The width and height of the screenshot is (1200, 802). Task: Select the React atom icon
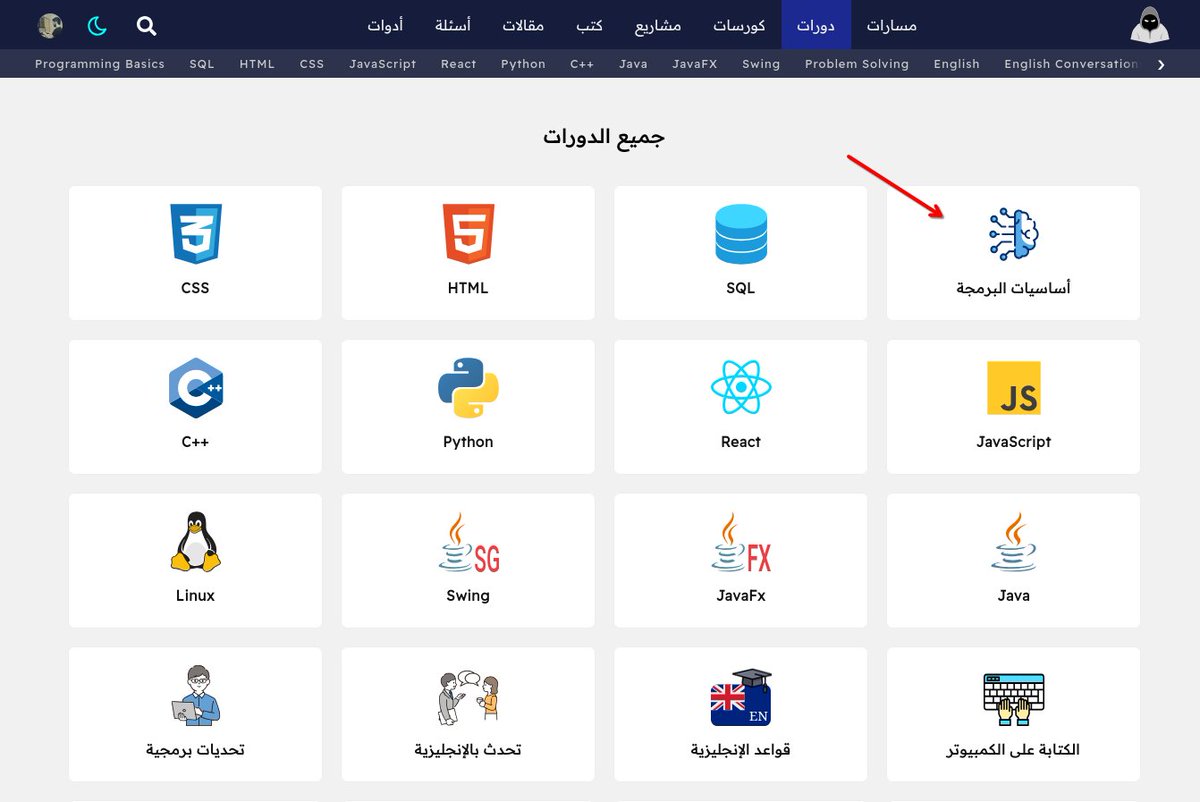point(740,387)
